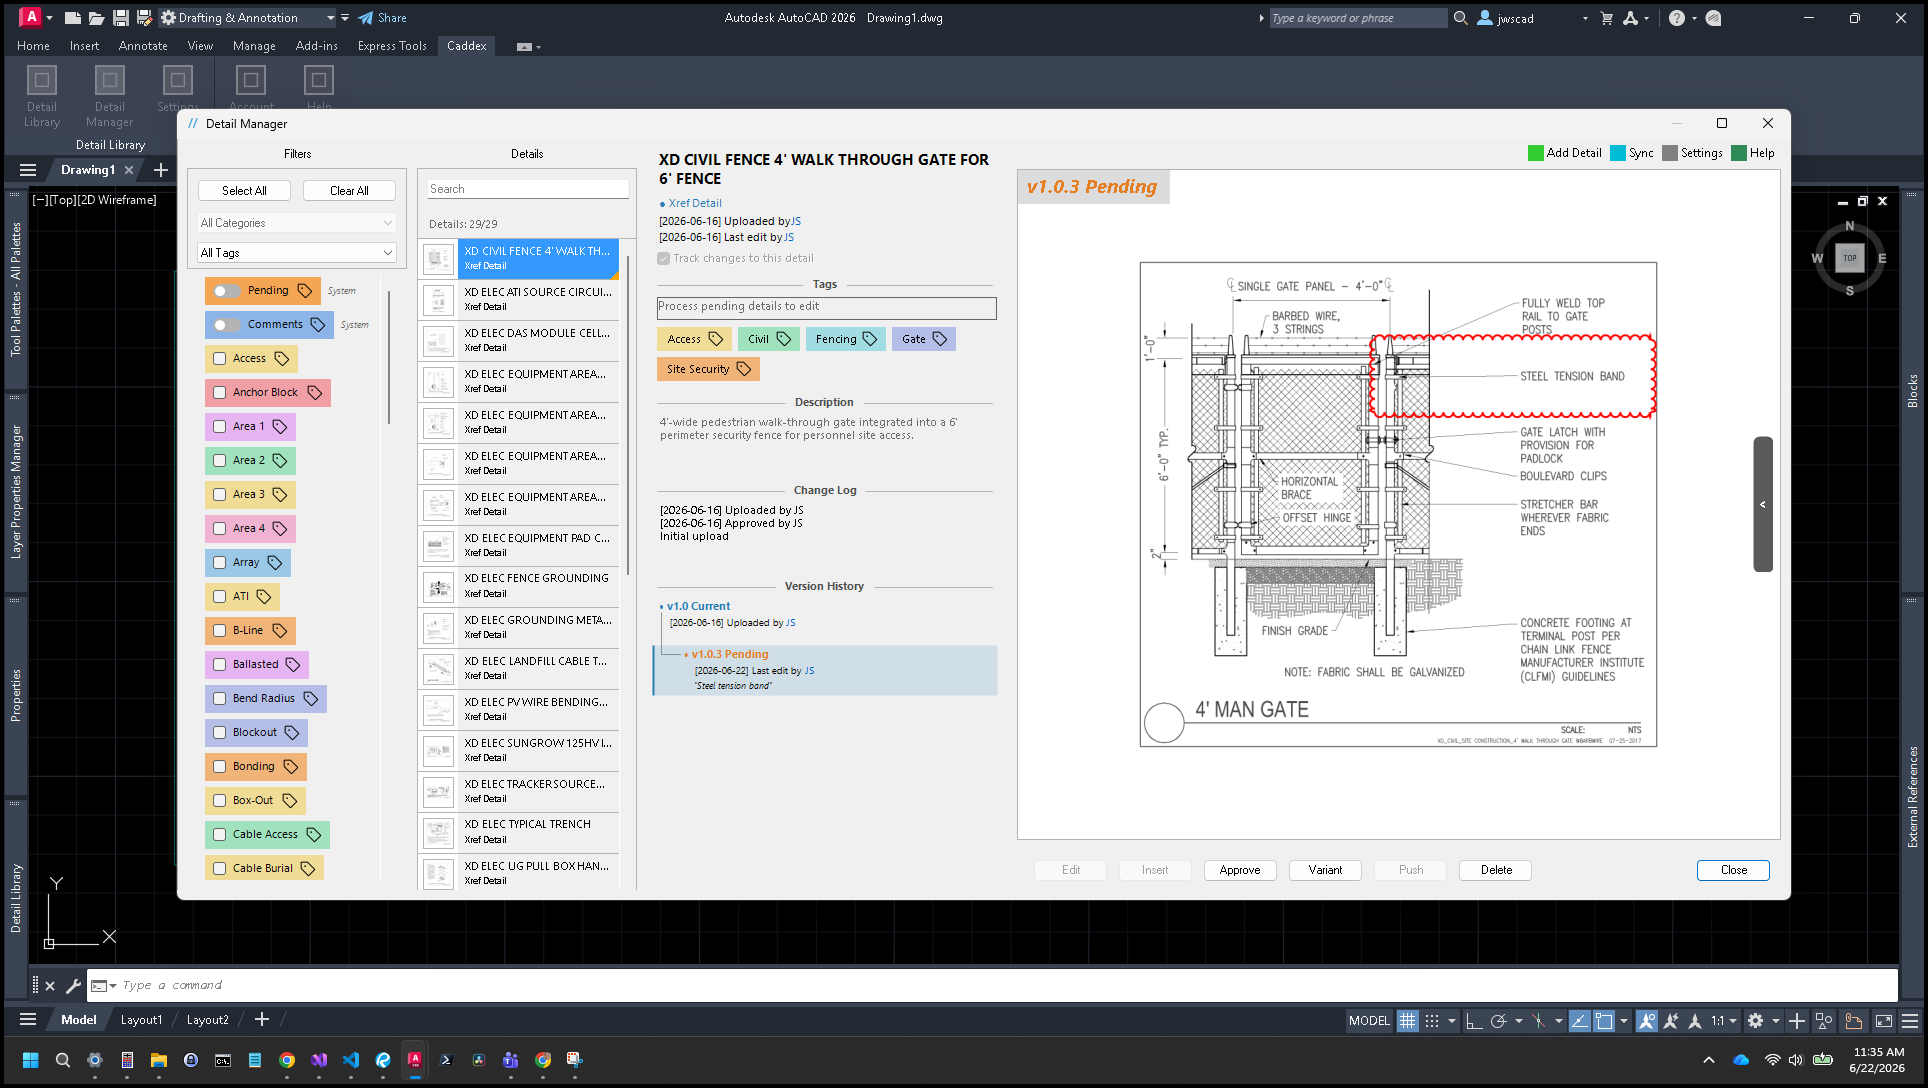
Task: Check the Anchor Block filter checkbox
Action: (x=220, y=393)
